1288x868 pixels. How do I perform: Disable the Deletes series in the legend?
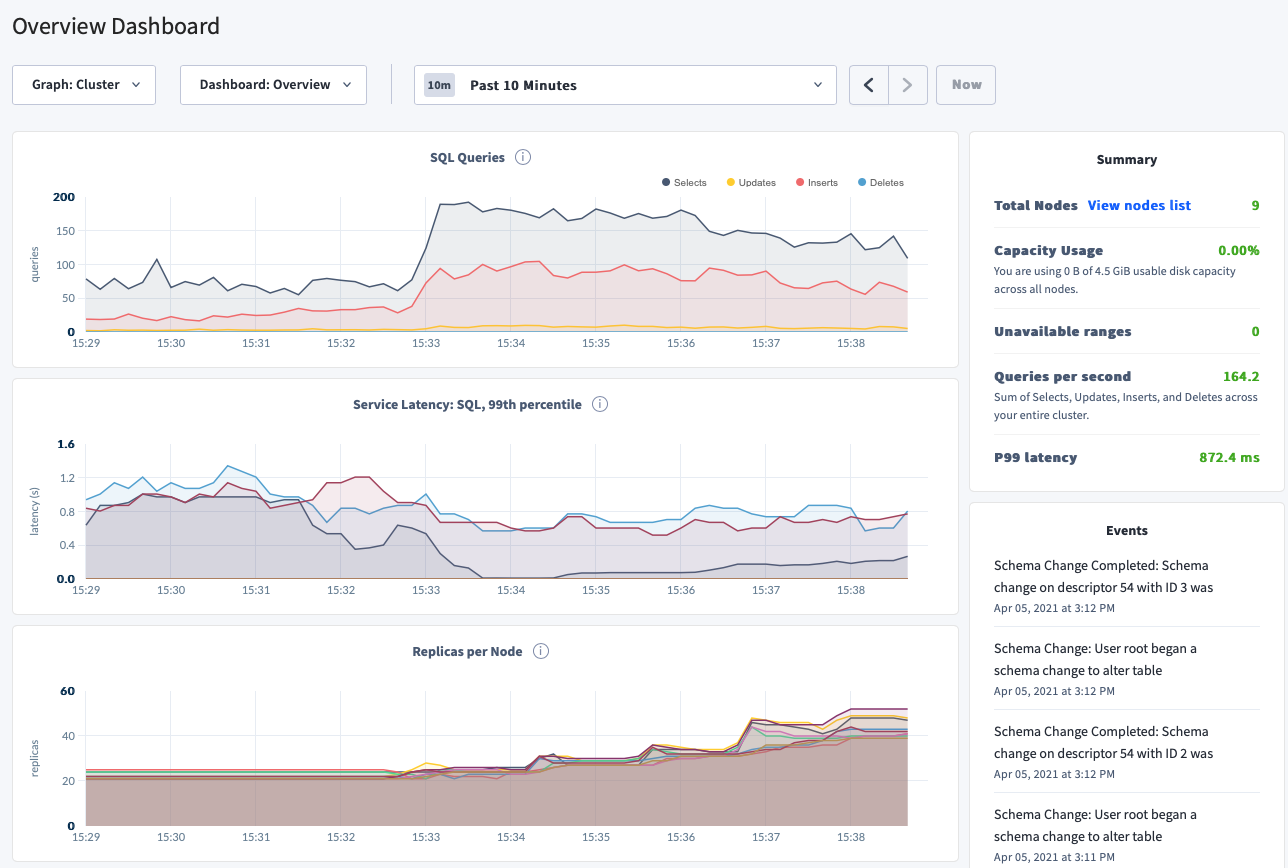[x=880, y=182]
